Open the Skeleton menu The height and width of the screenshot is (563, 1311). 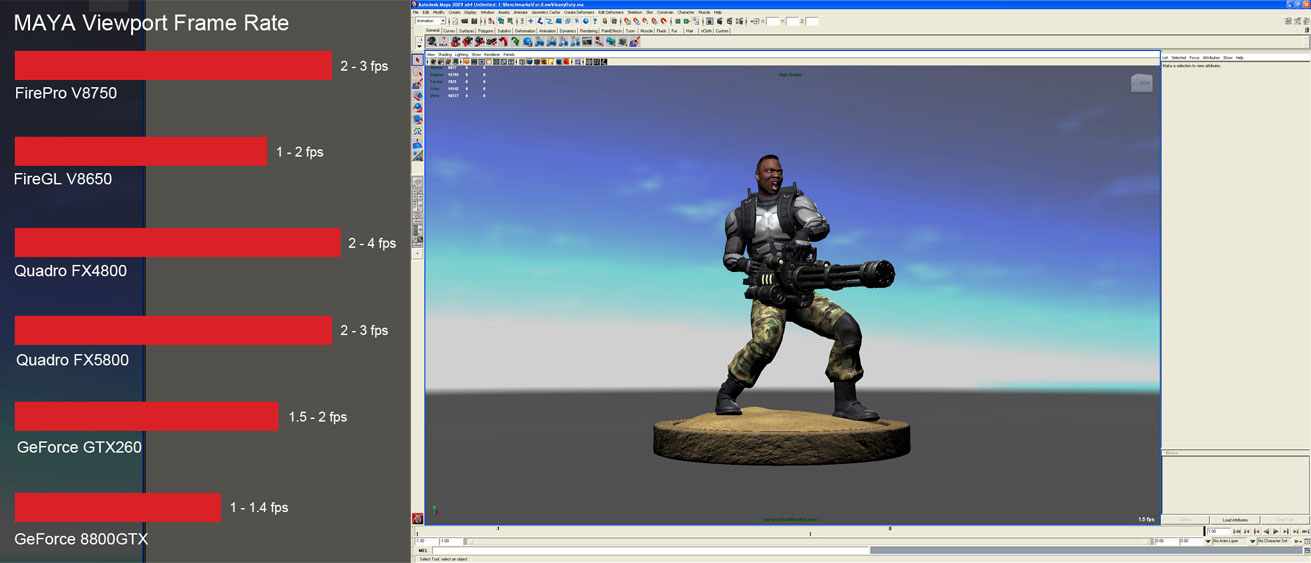click(634, 12)
